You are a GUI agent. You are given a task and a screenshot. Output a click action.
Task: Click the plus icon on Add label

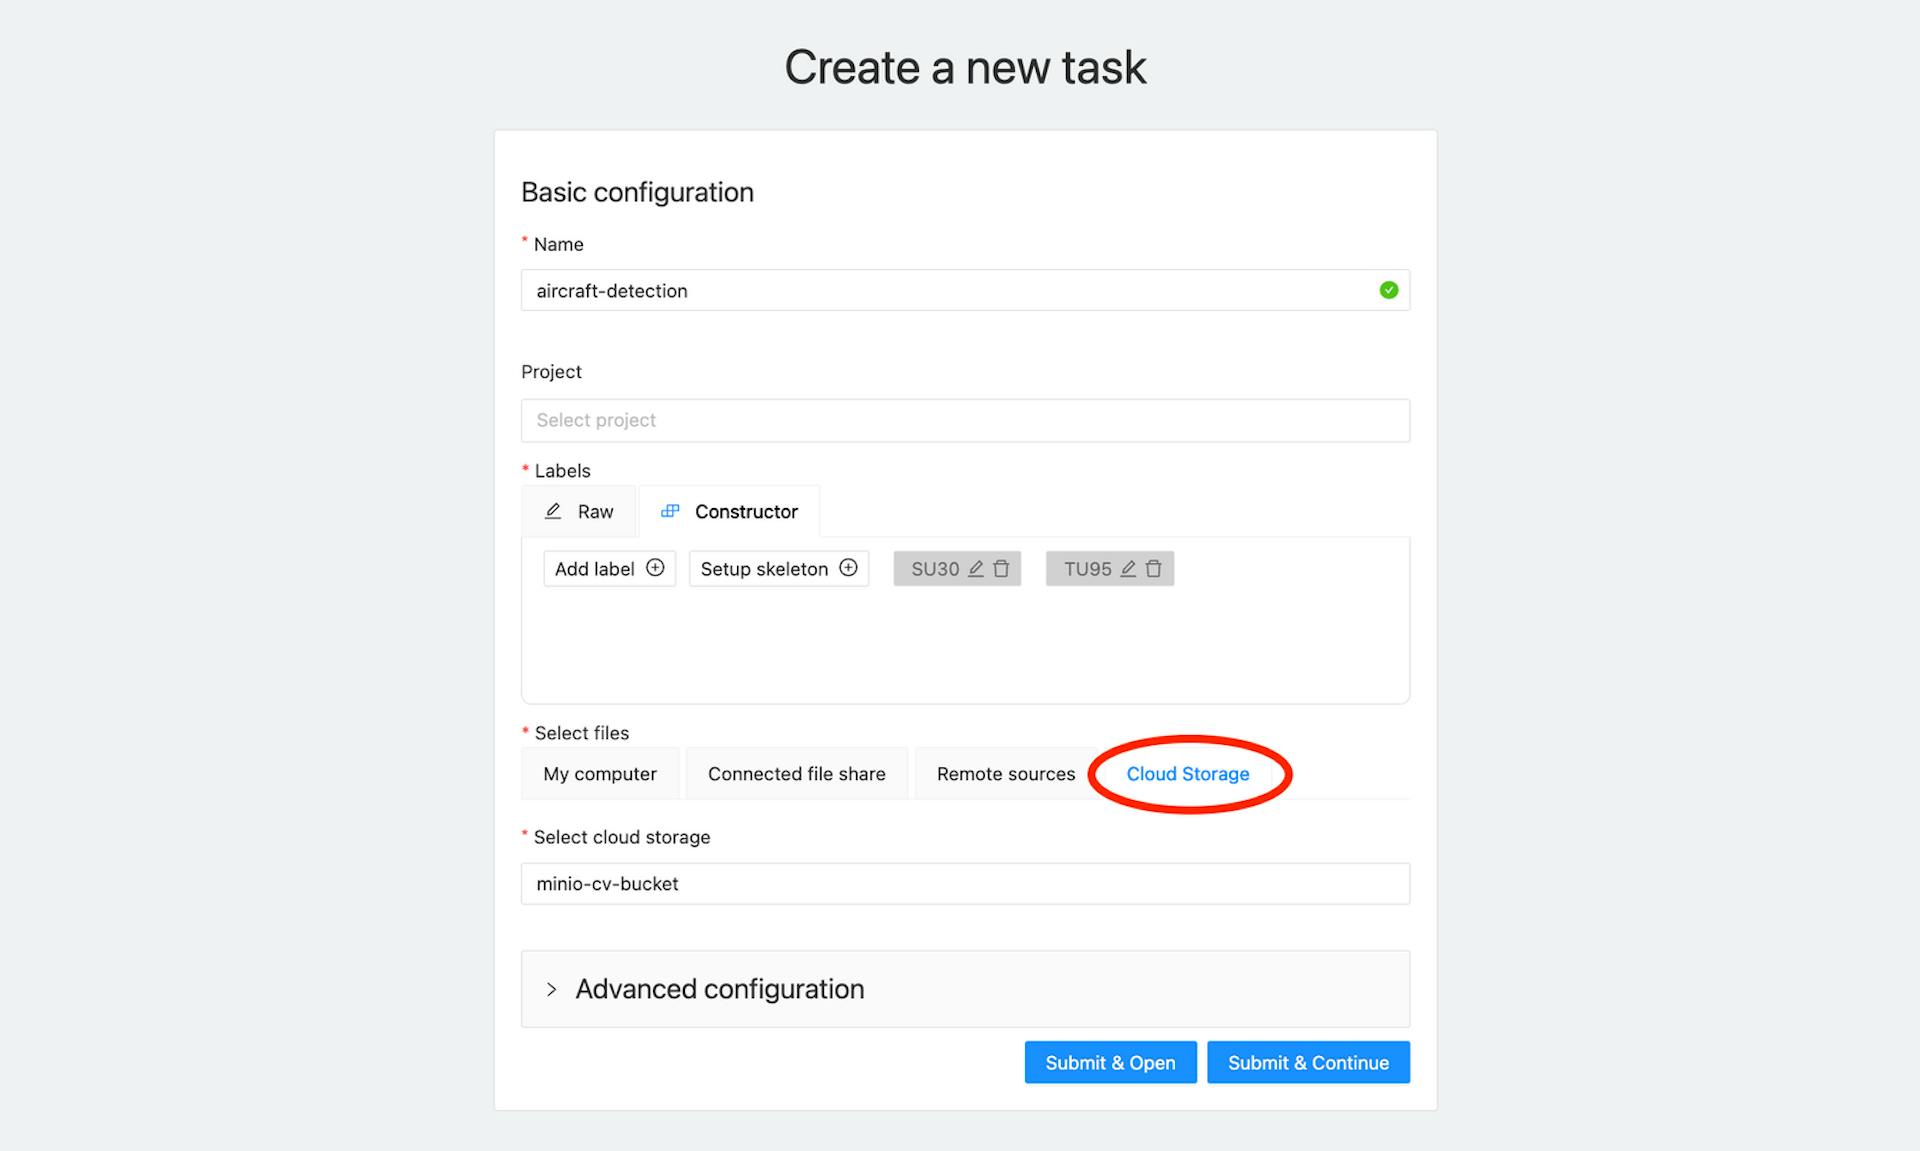655,568
